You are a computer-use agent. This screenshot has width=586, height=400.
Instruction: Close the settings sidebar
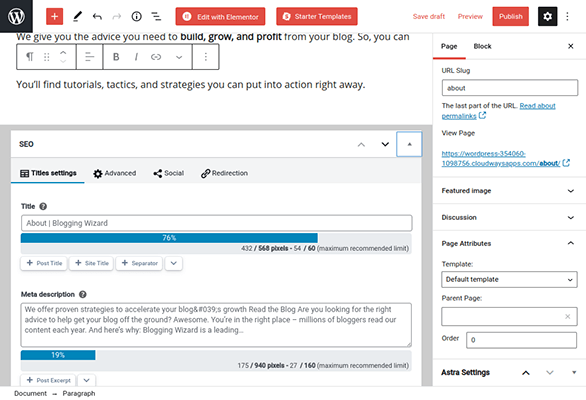pos(571,46)
